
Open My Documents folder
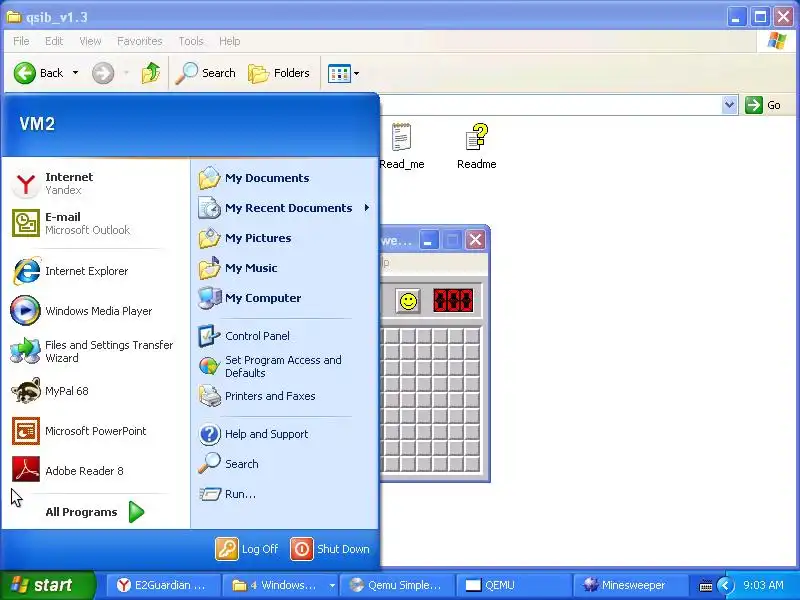[284, 178]
